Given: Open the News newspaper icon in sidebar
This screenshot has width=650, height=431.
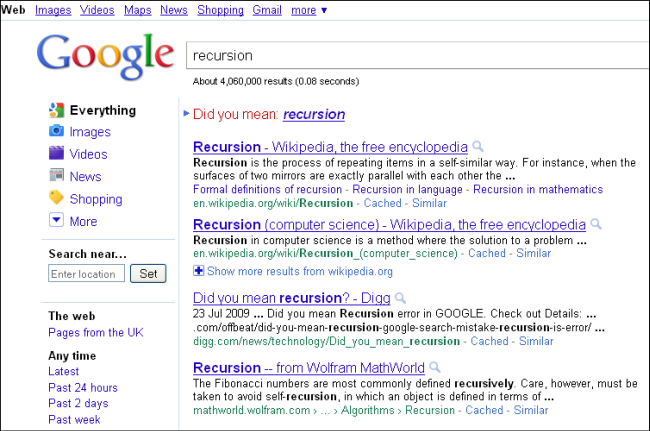Looking at the screenshot, I should coord(56,176).
